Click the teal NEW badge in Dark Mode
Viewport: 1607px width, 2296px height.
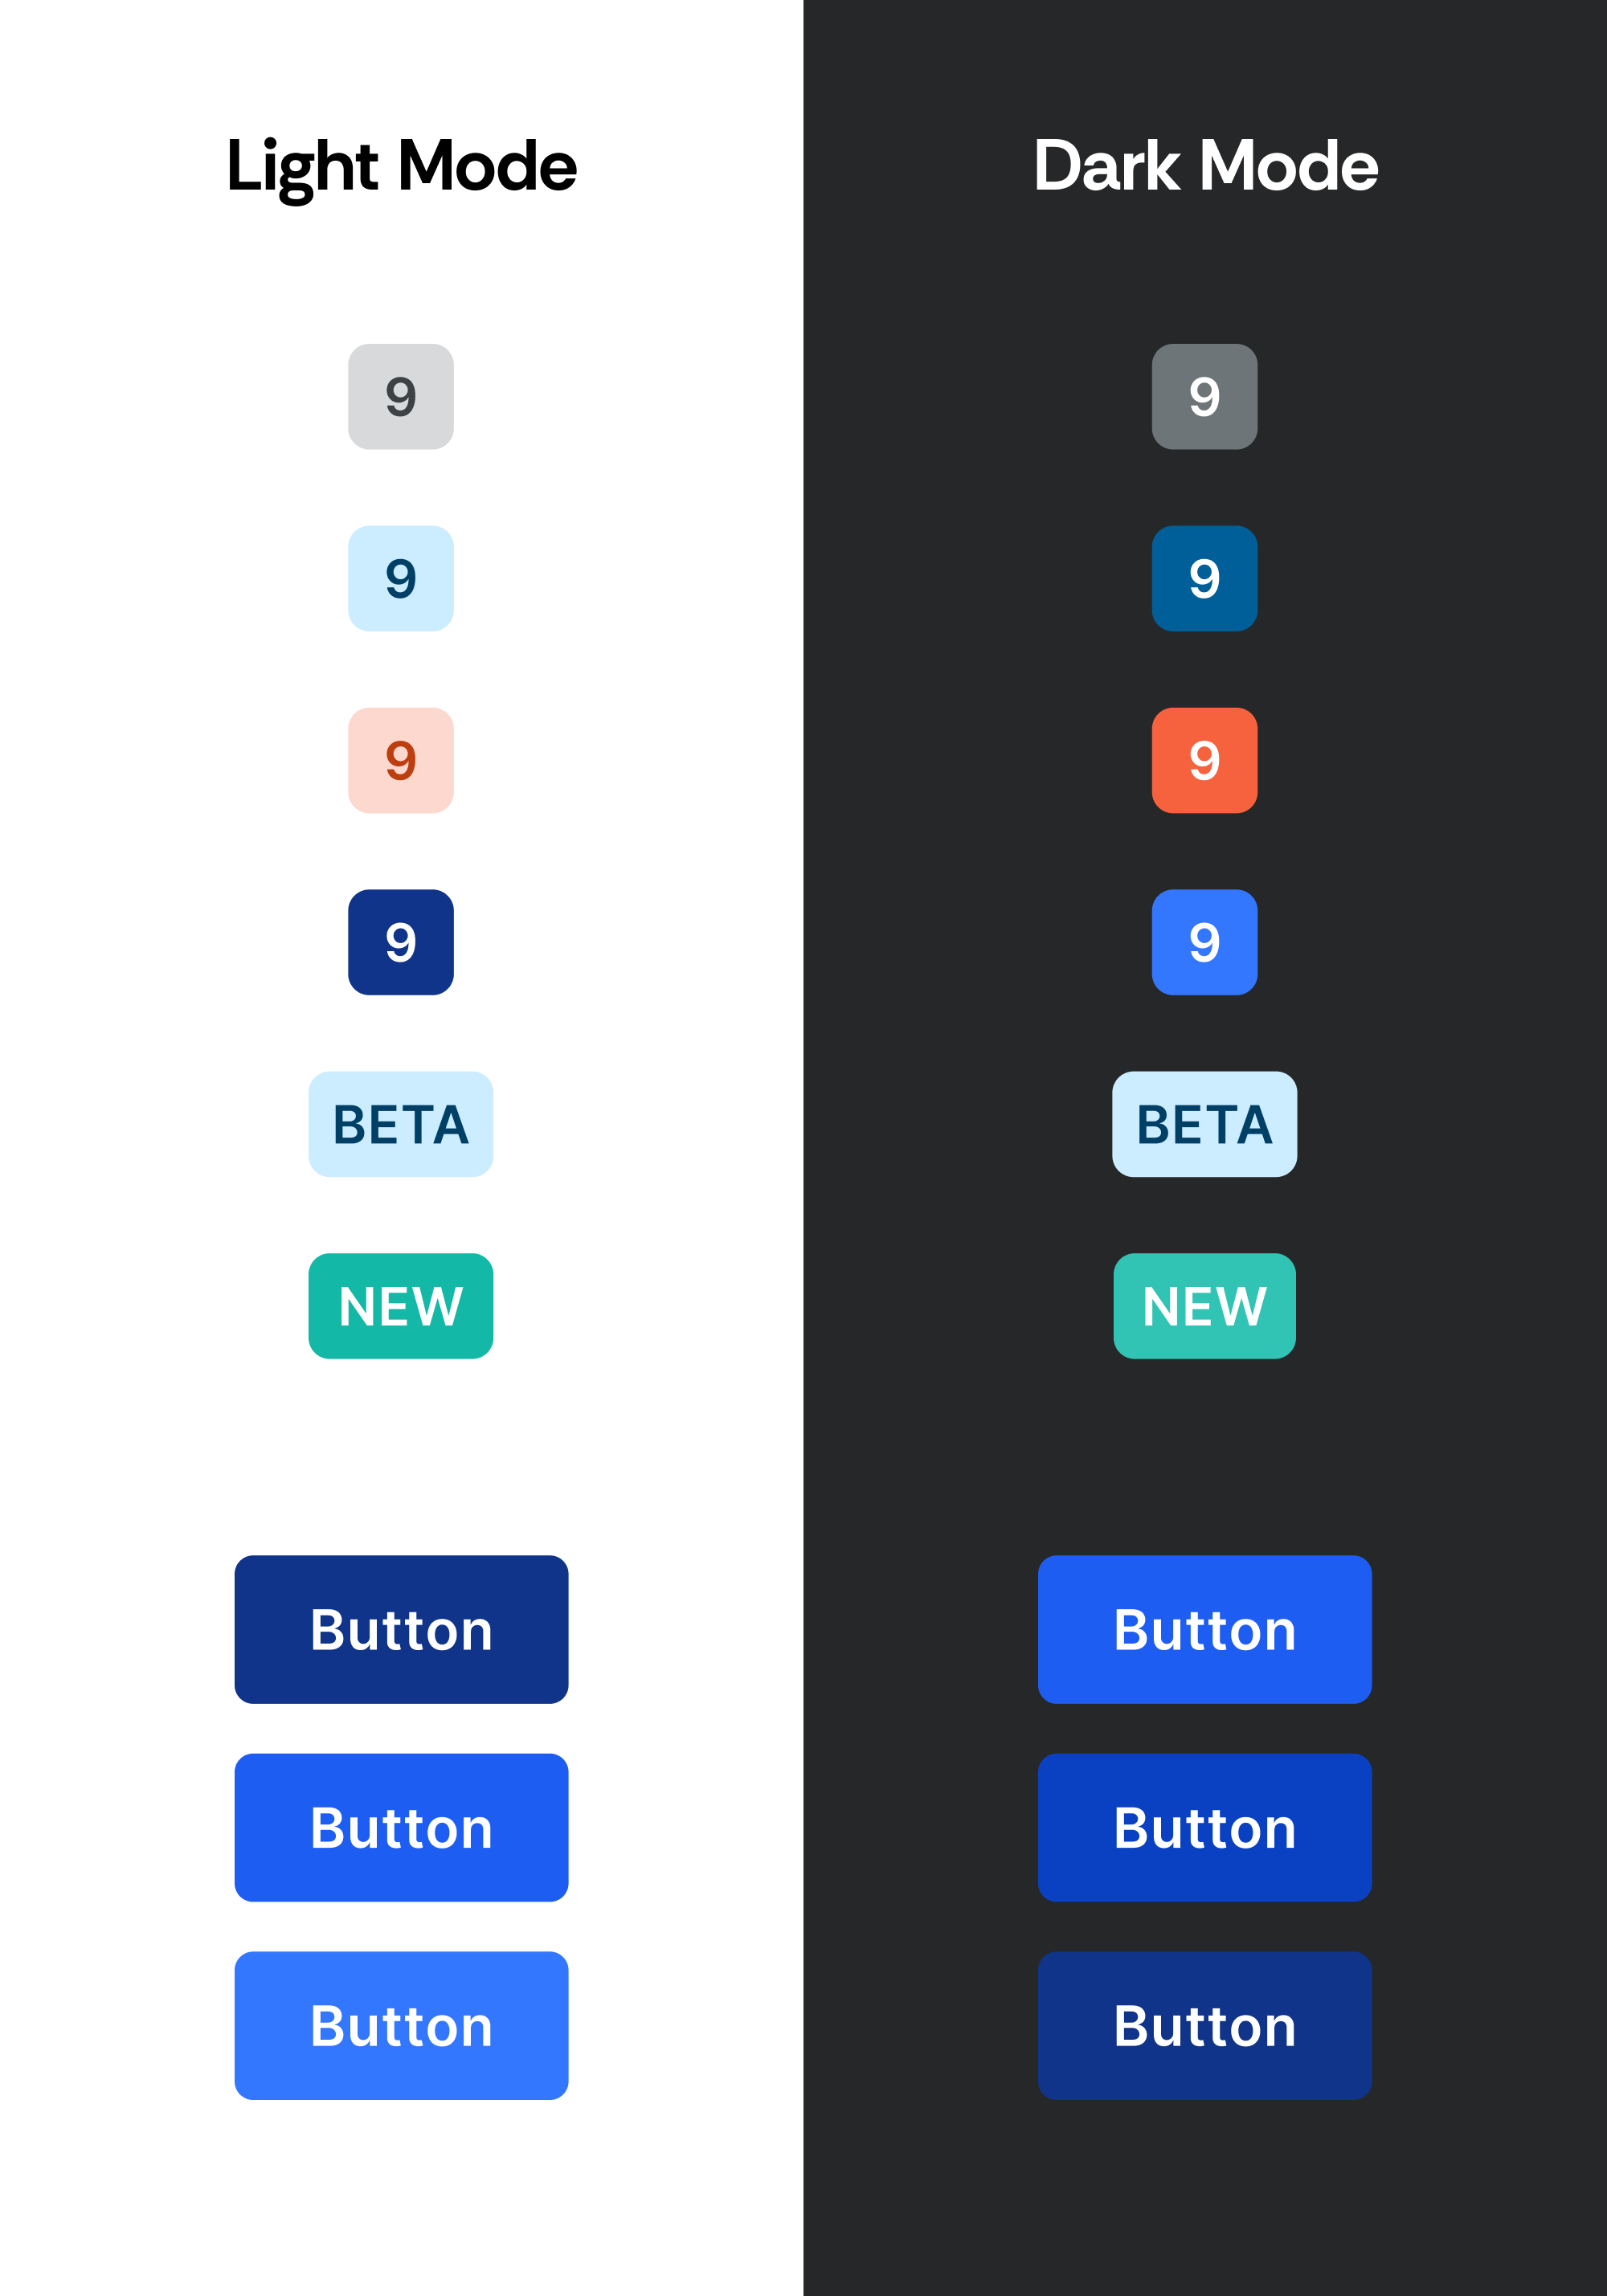pos(1204,1306)
